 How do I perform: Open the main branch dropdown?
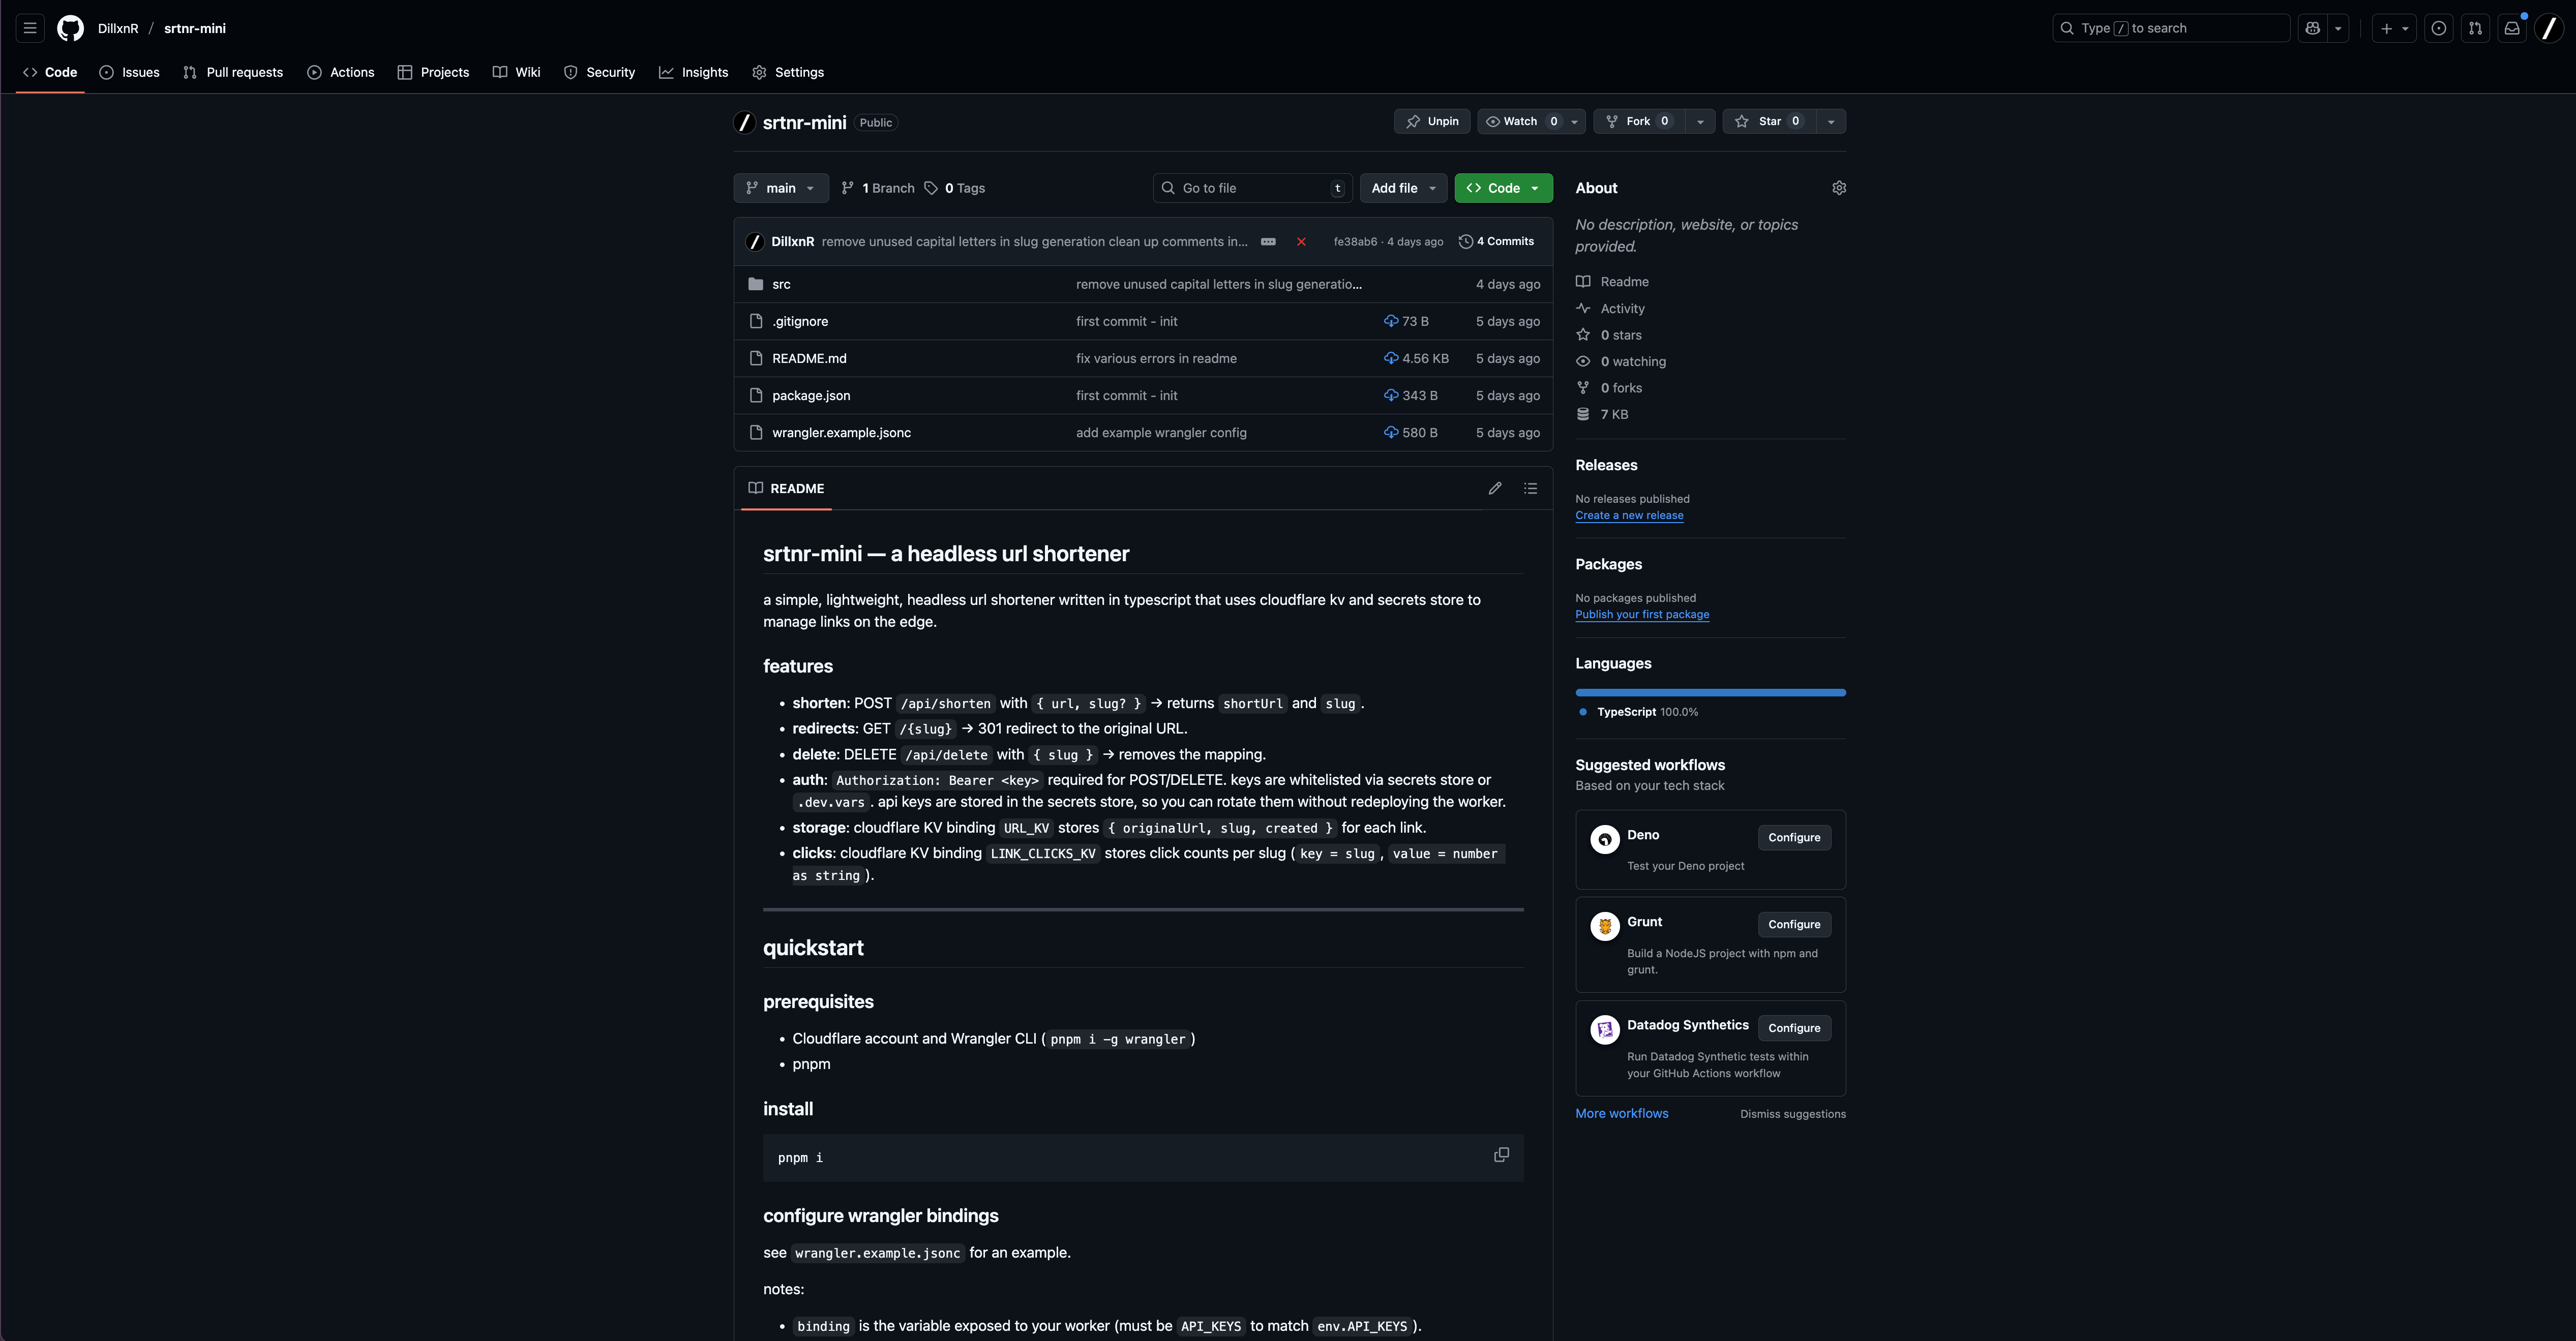[780, 188]
